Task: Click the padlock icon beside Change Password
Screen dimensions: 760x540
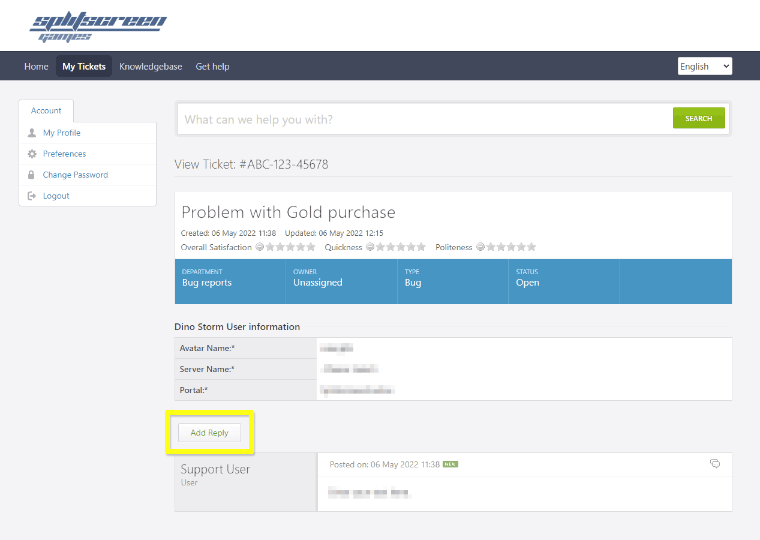Action: [31, 175]
